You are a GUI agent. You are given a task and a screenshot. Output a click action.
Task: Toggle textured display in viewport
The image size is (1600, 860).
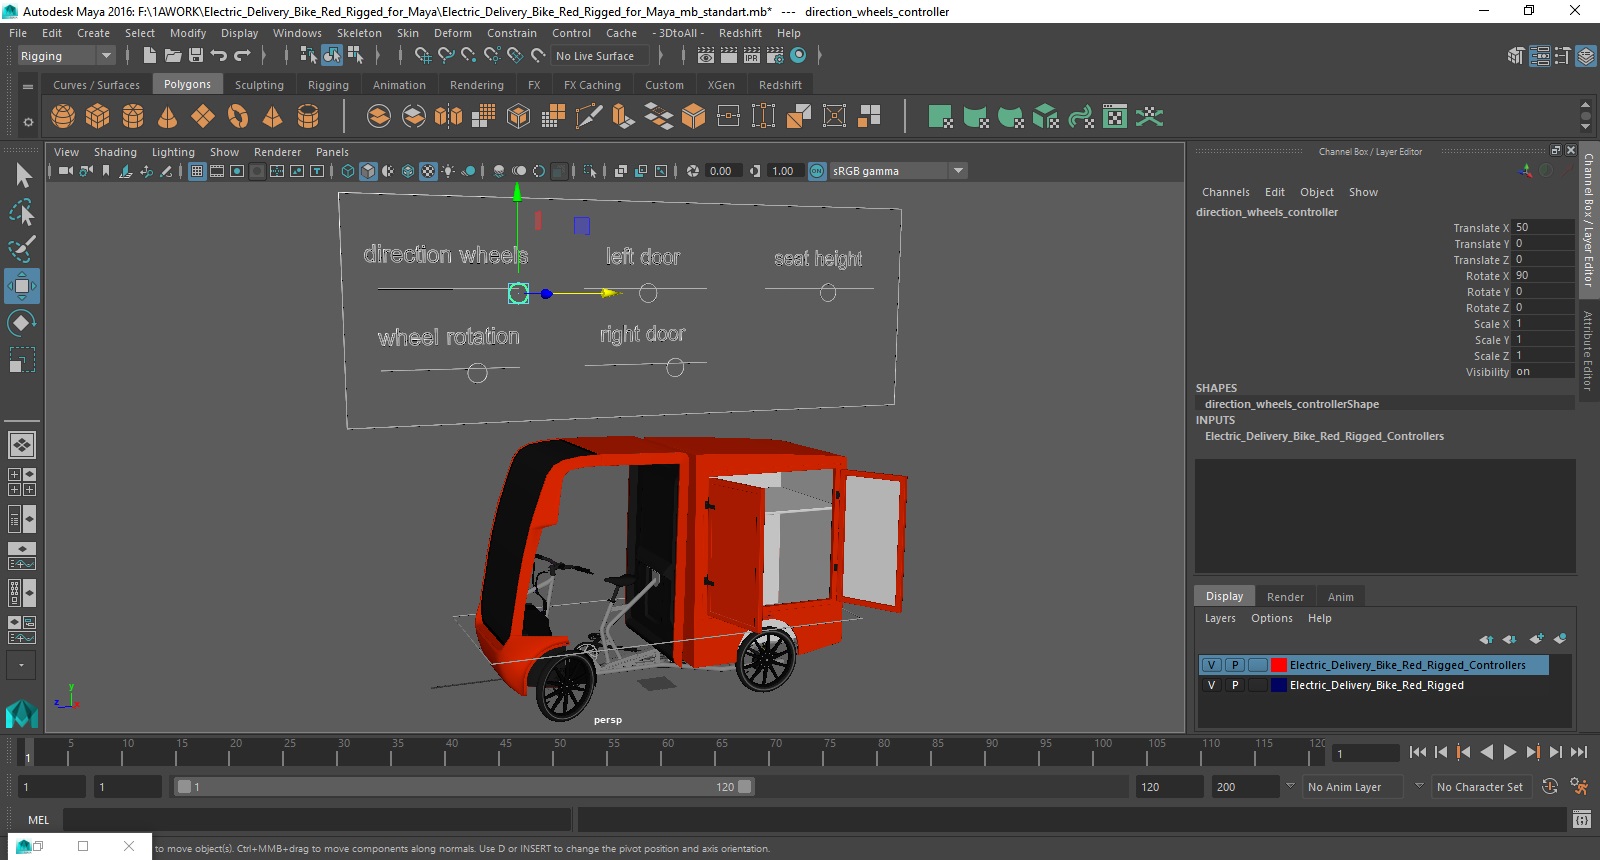coord(428,171)
